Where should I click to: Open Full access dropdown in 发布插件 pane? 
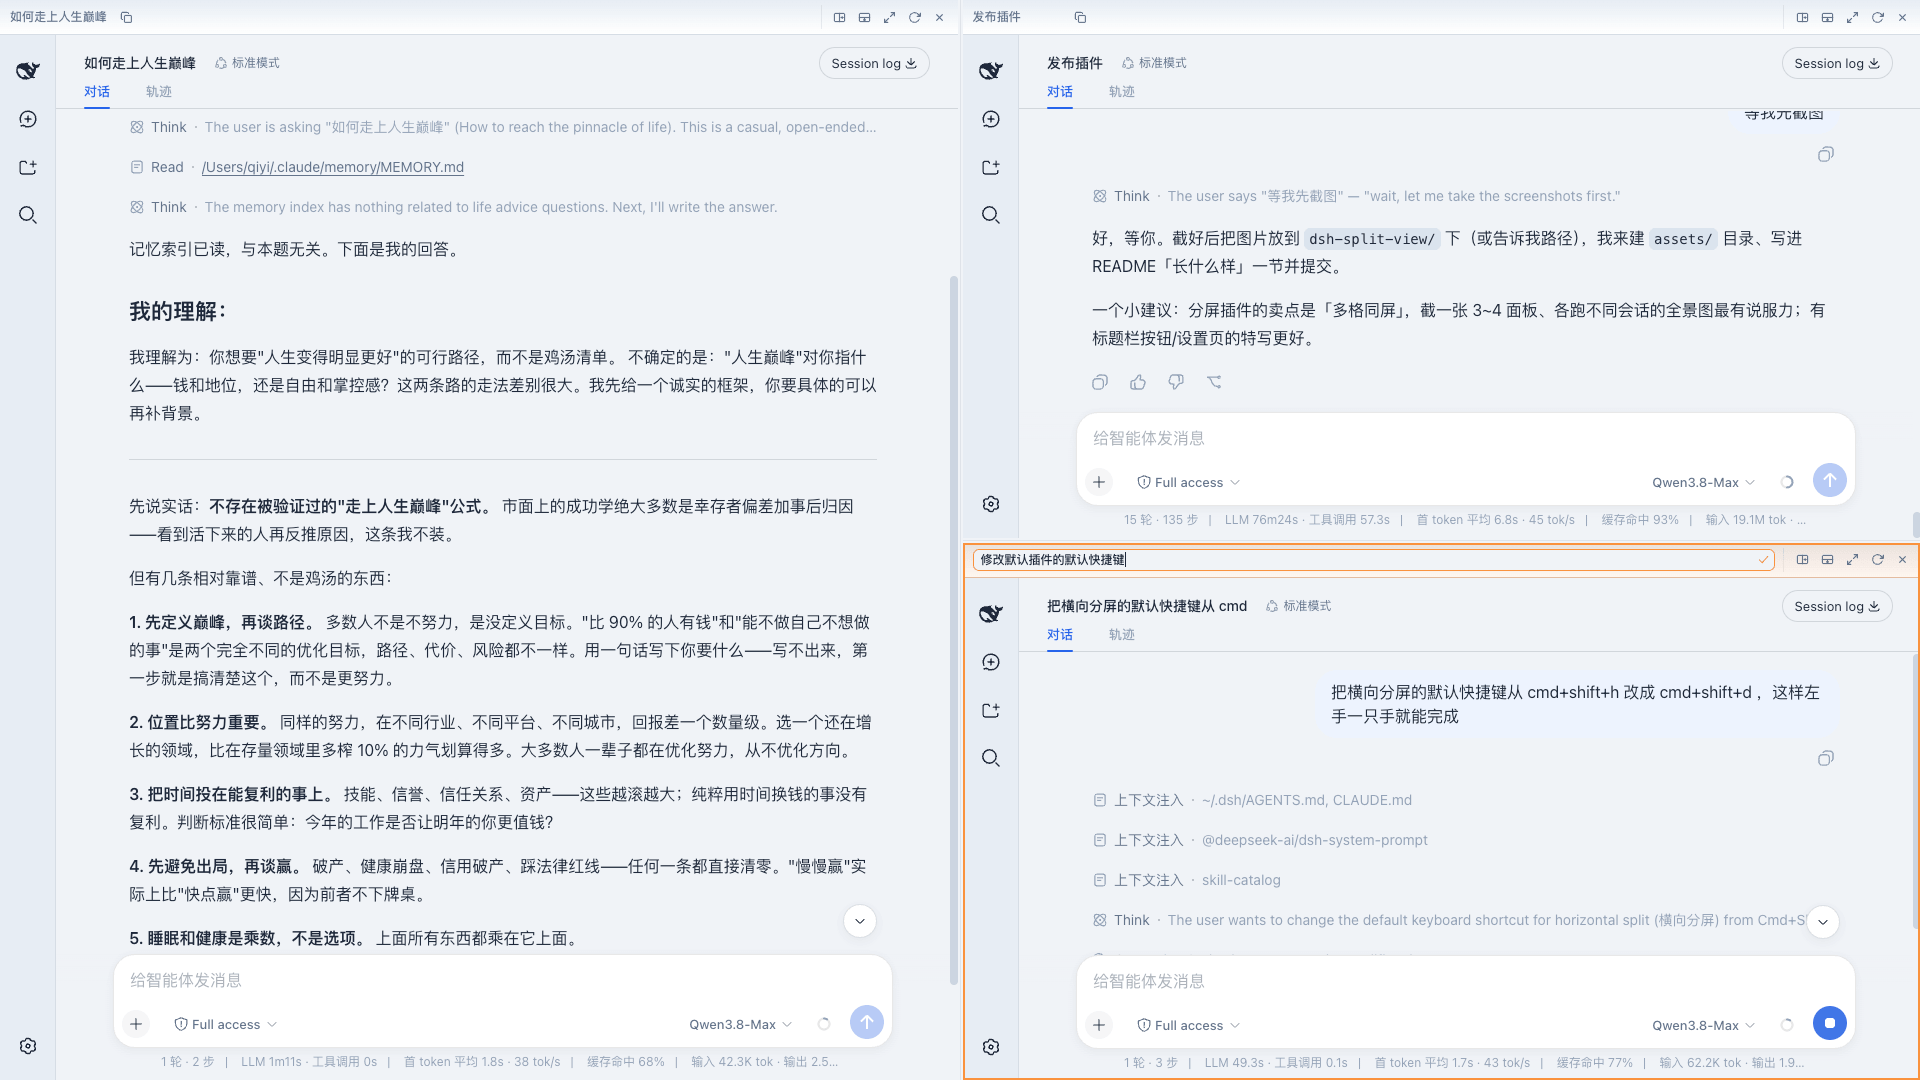1188,482
